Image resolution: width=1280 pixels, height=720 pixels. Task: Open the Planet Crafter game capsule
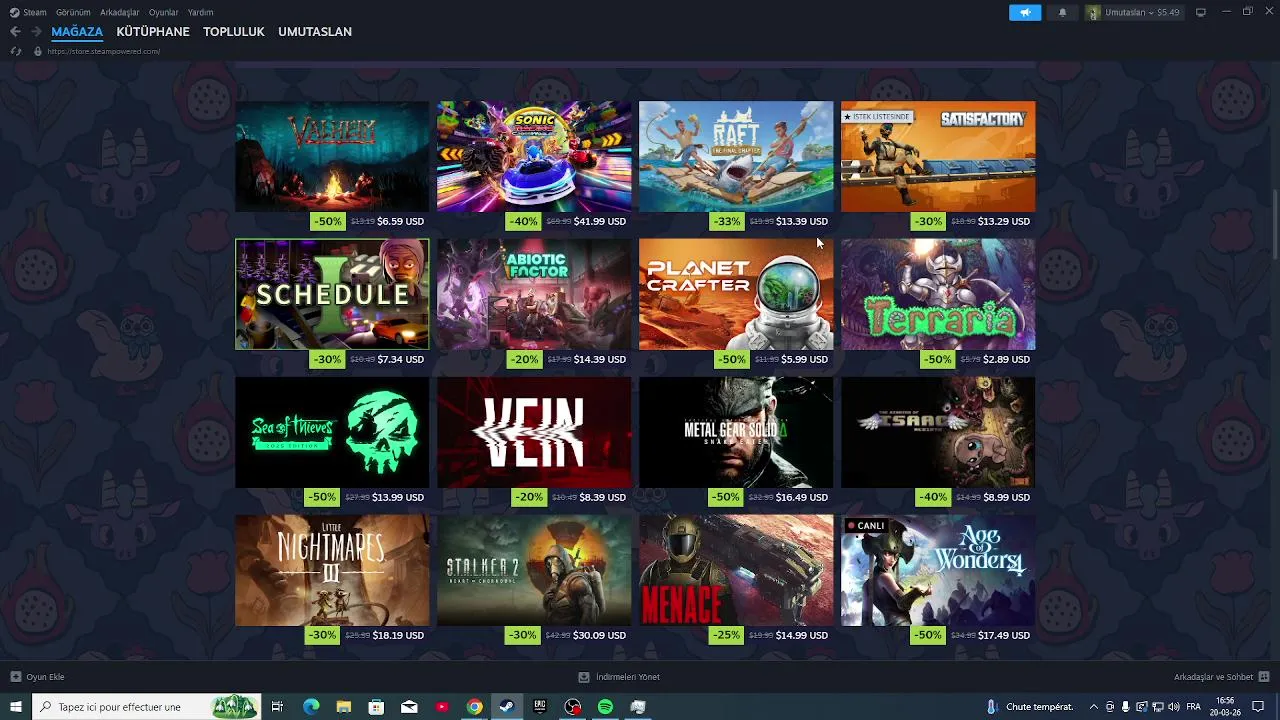tap(736, 294)
